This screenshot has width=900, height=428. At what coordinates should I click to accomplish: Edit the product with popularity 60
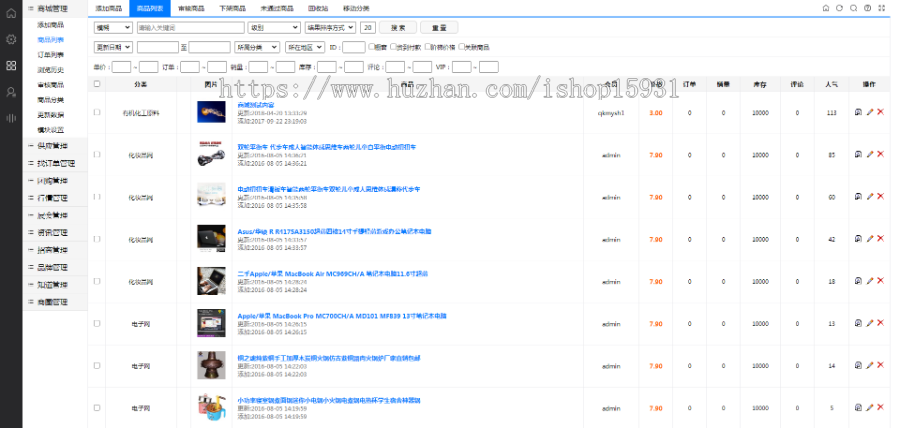(870, 196)
